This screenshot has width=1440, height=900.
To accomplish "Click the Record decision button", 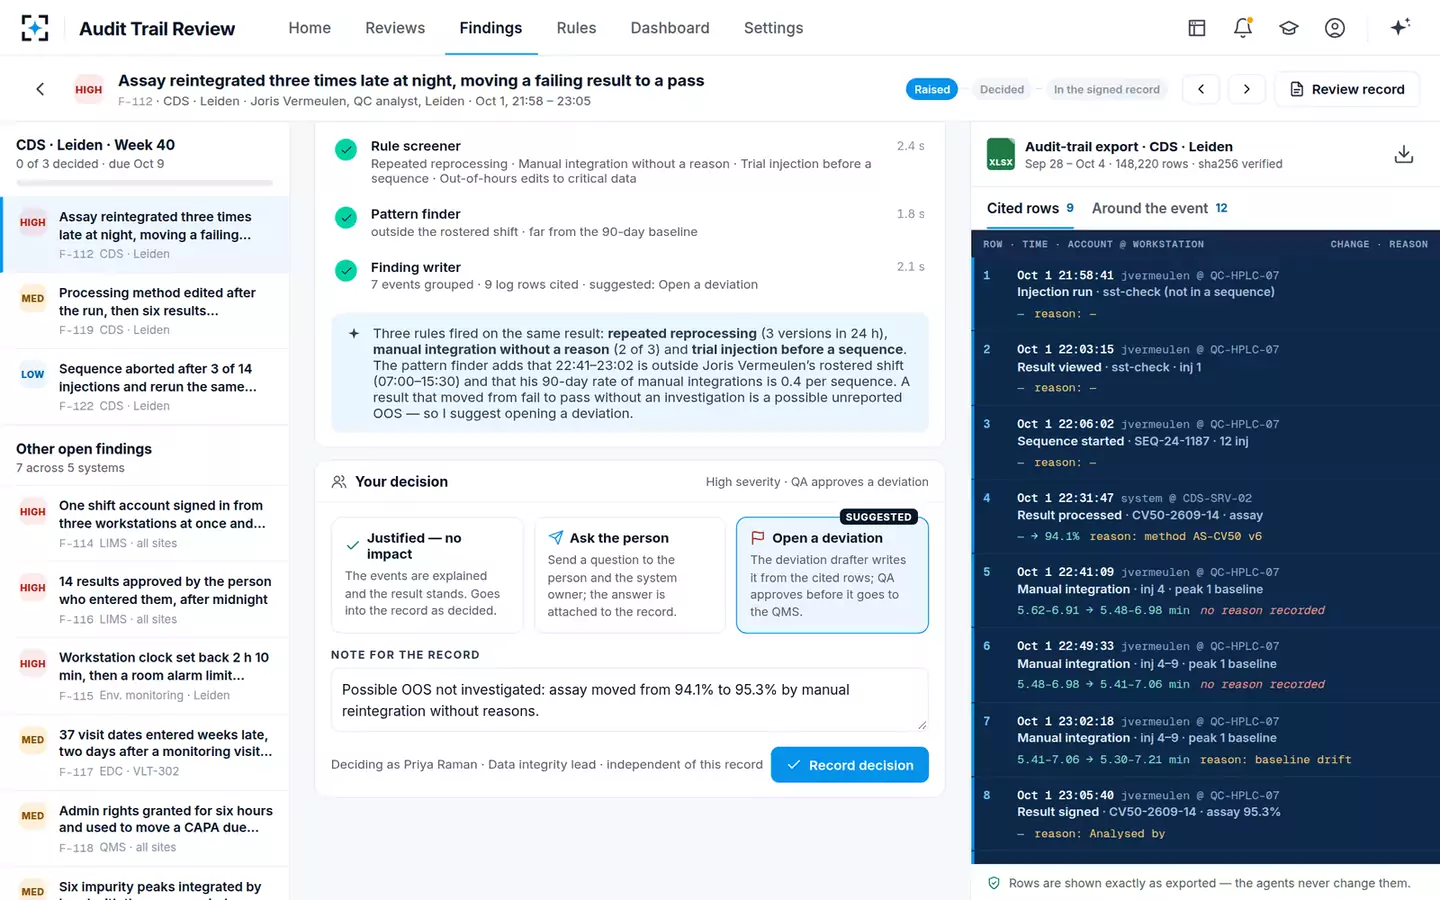I will coord(850,765).
